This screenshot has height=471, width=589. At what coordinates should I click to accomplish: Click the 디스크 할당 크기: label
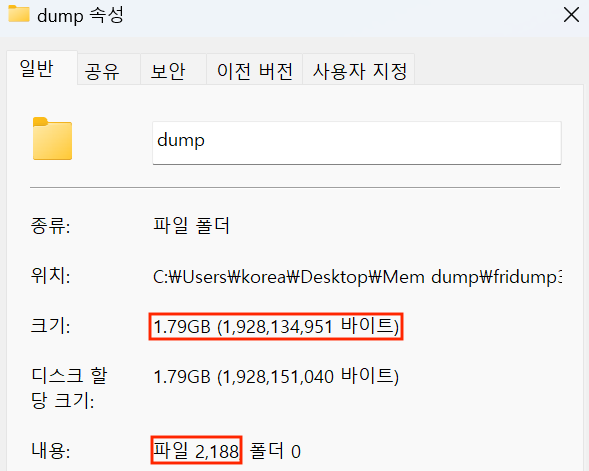click(x=69, y=388)
